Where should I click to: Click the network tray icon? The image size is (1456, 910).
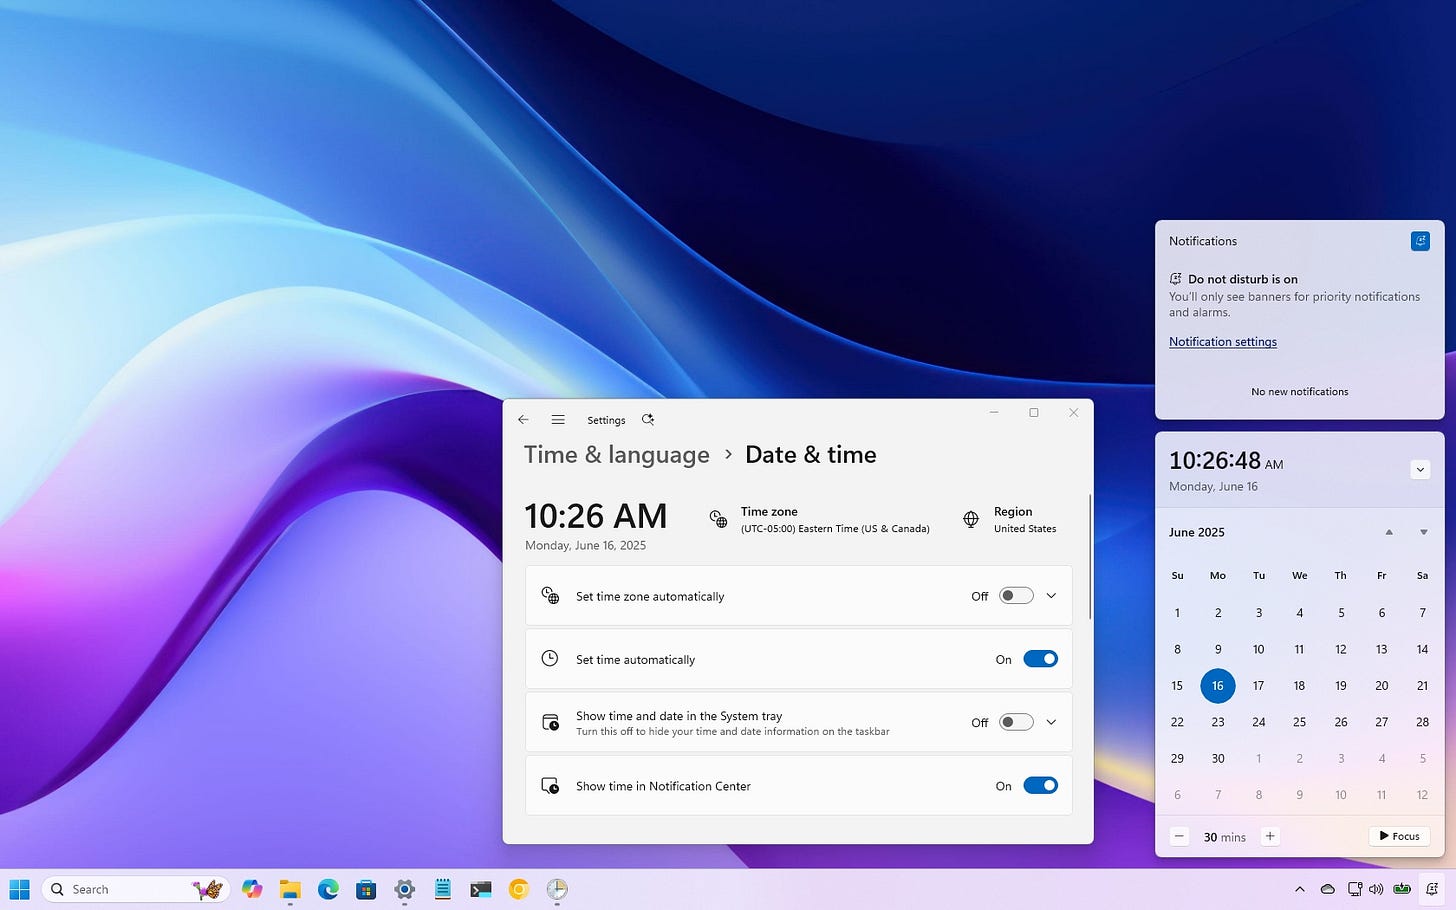tap(1355, 889)
